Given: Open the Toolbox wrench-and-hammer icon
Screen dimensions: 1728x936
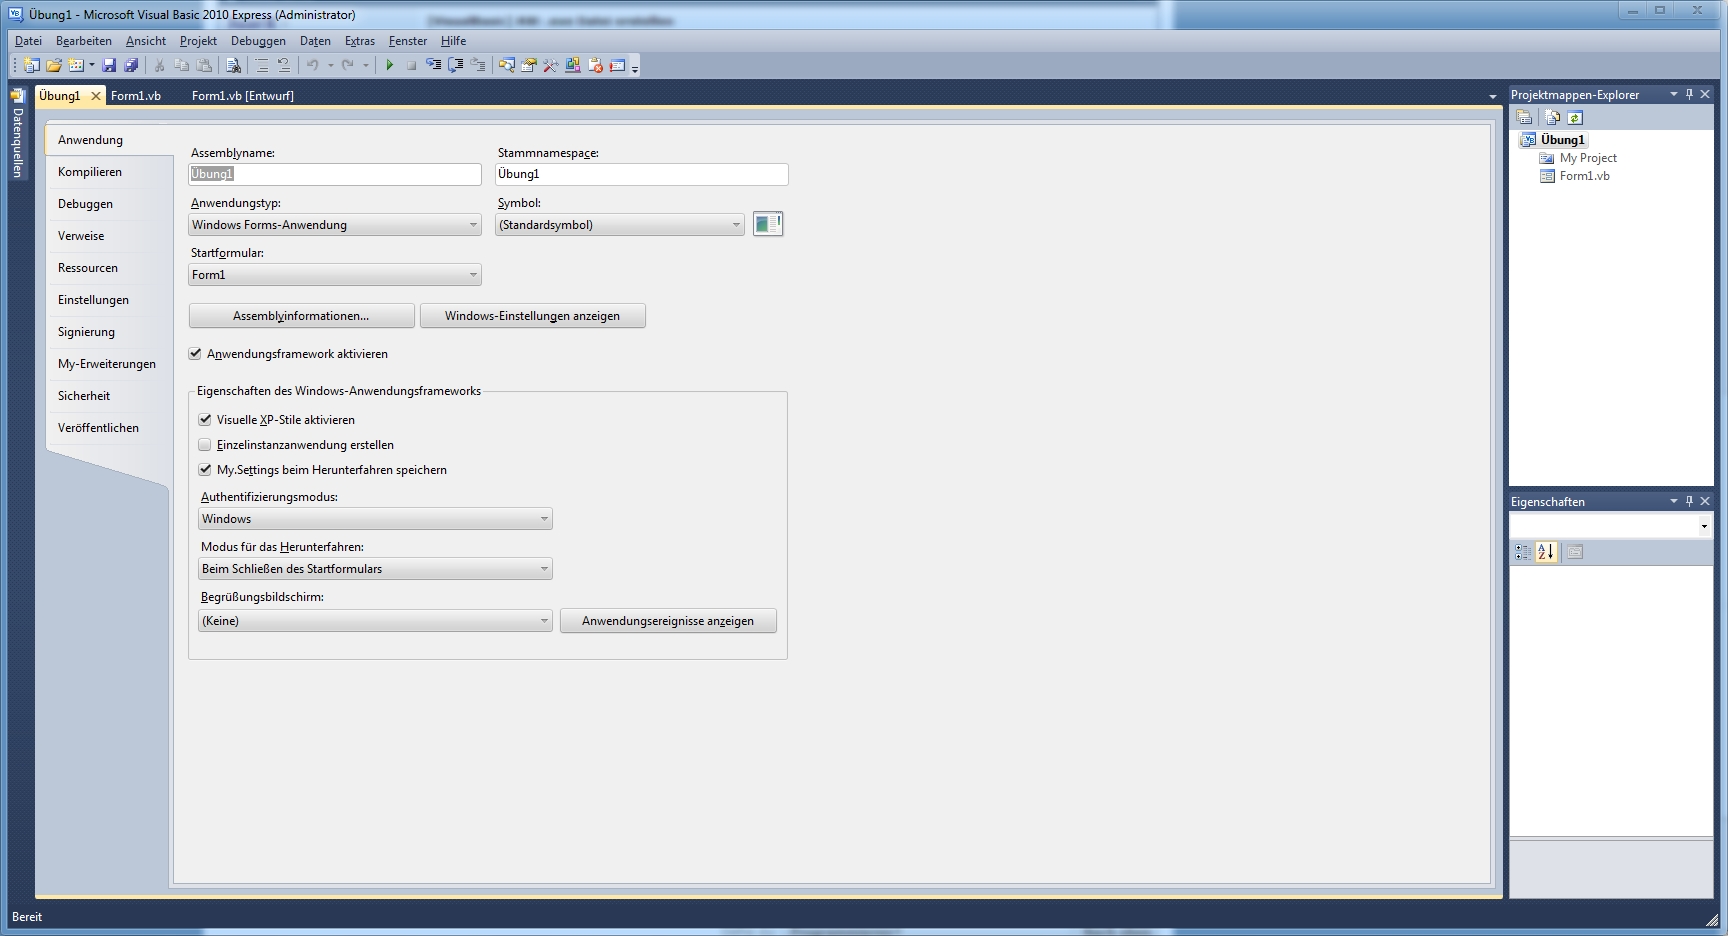Looking at the screenshot, I should click(551, 65).
